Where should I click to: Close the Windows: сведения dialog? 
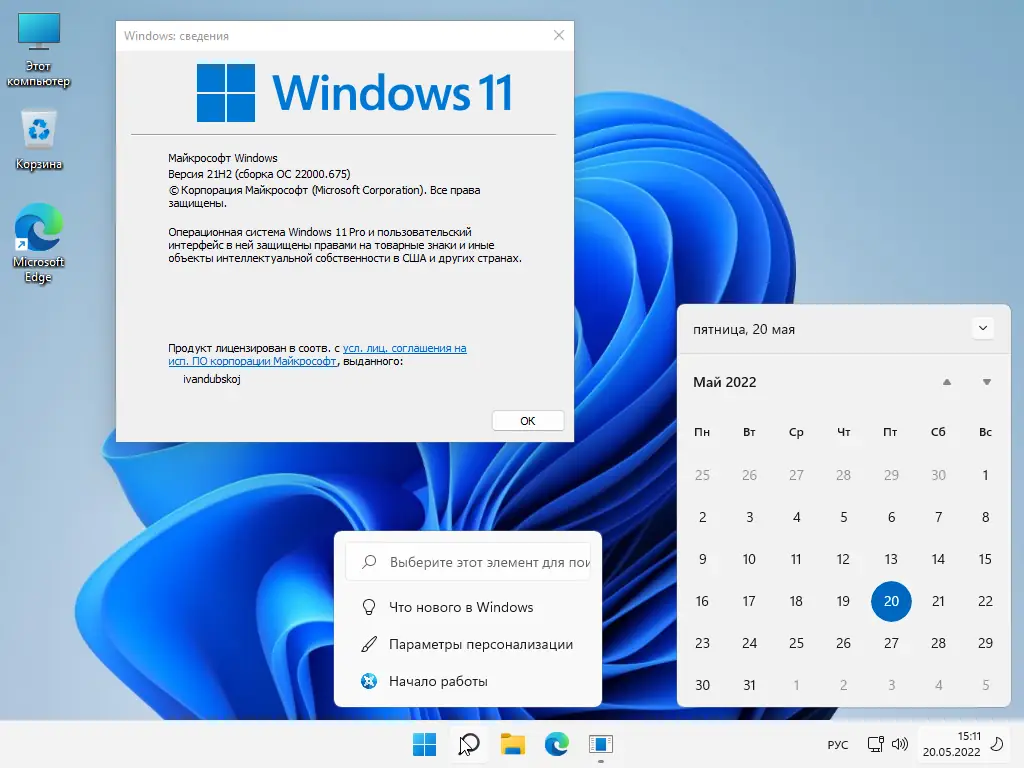tap(559, 35)
